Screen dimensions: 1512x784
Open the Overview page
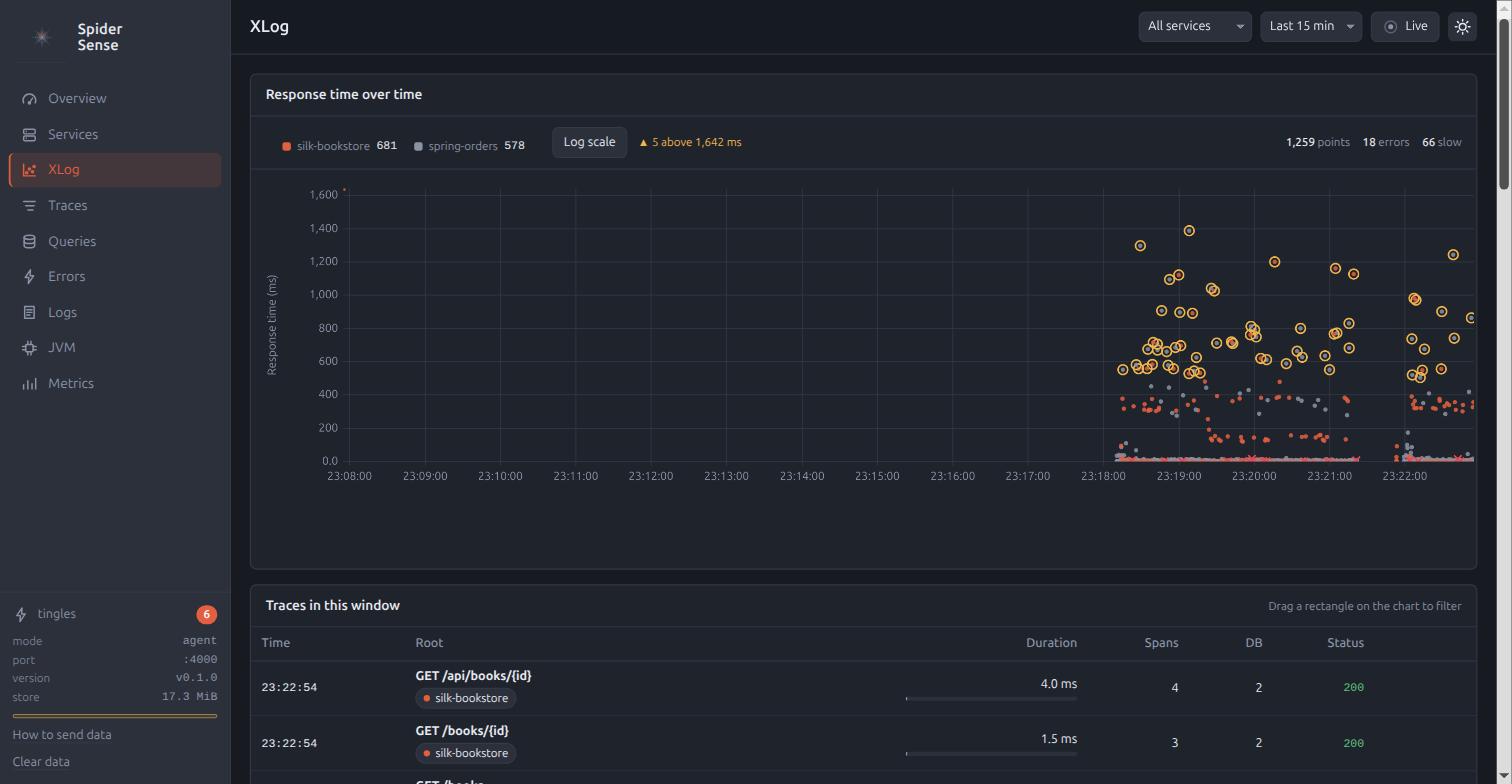point(115,98)
